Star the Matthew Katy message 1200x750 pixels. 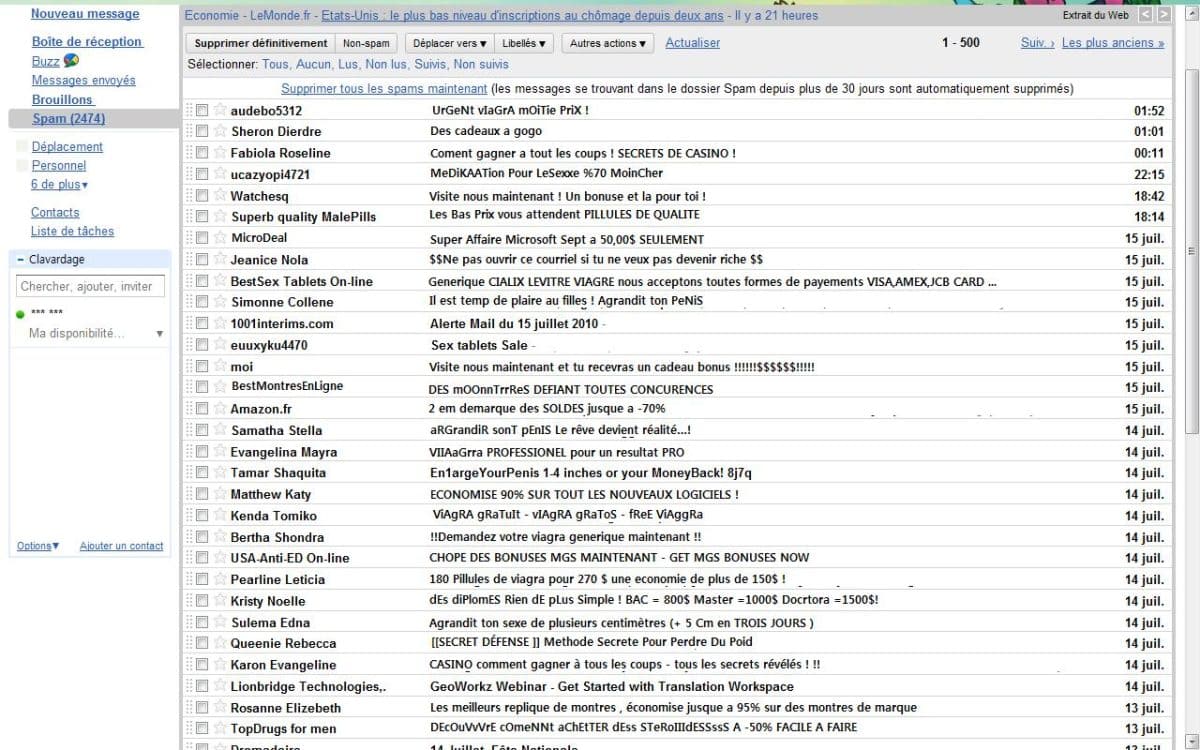click(220, 494)
